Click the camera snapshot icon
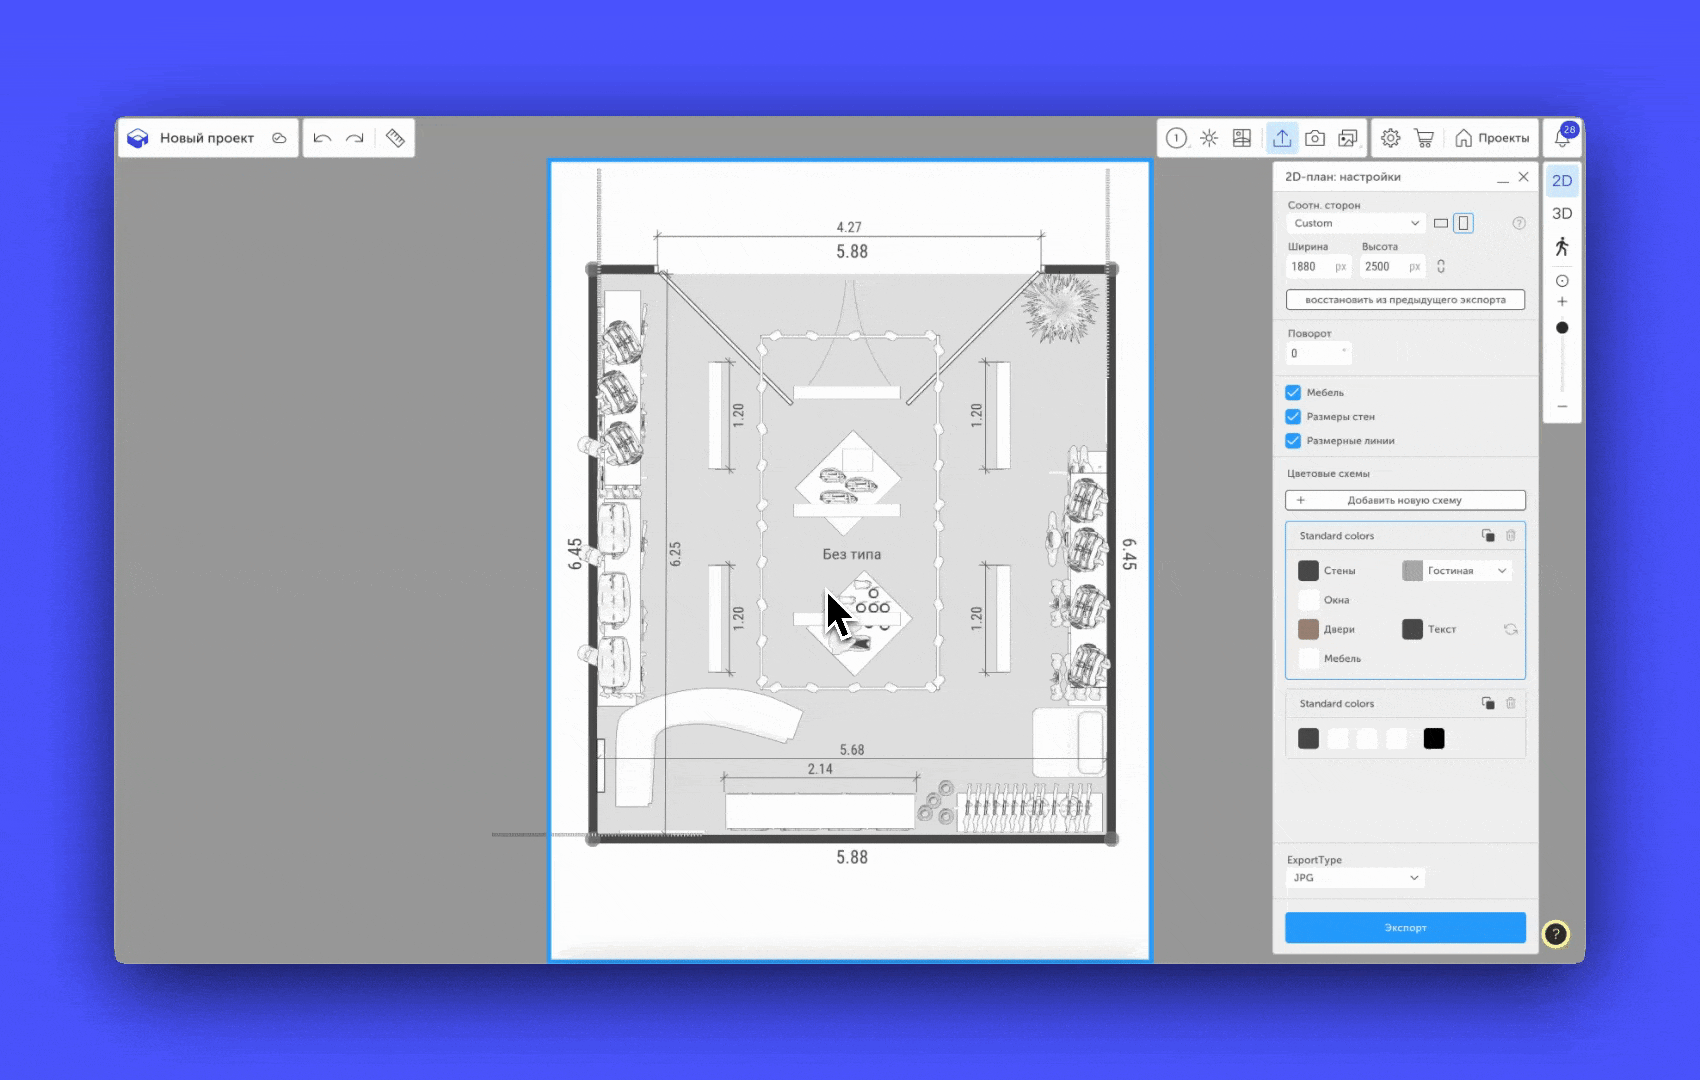Image resolution: width=1700 pixels, height=1080 pixels. pos(1315,138)
